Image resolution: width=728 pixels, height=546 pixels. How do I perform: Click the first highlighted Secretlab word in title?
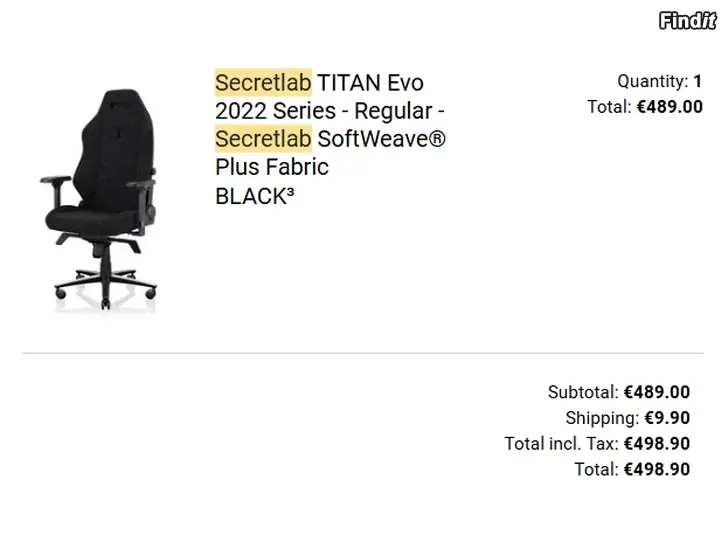[x=263, y=83]
